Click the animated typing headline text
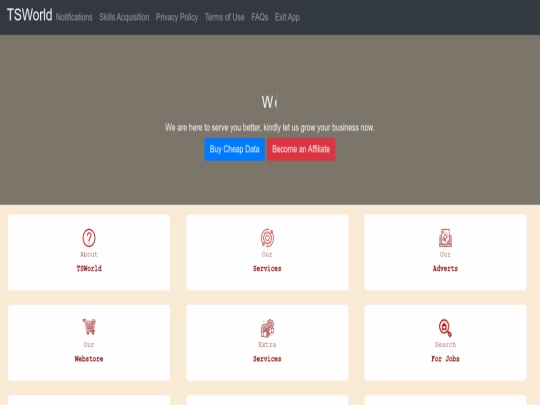Viewport: 540px width, 405px height. [269, 102]
